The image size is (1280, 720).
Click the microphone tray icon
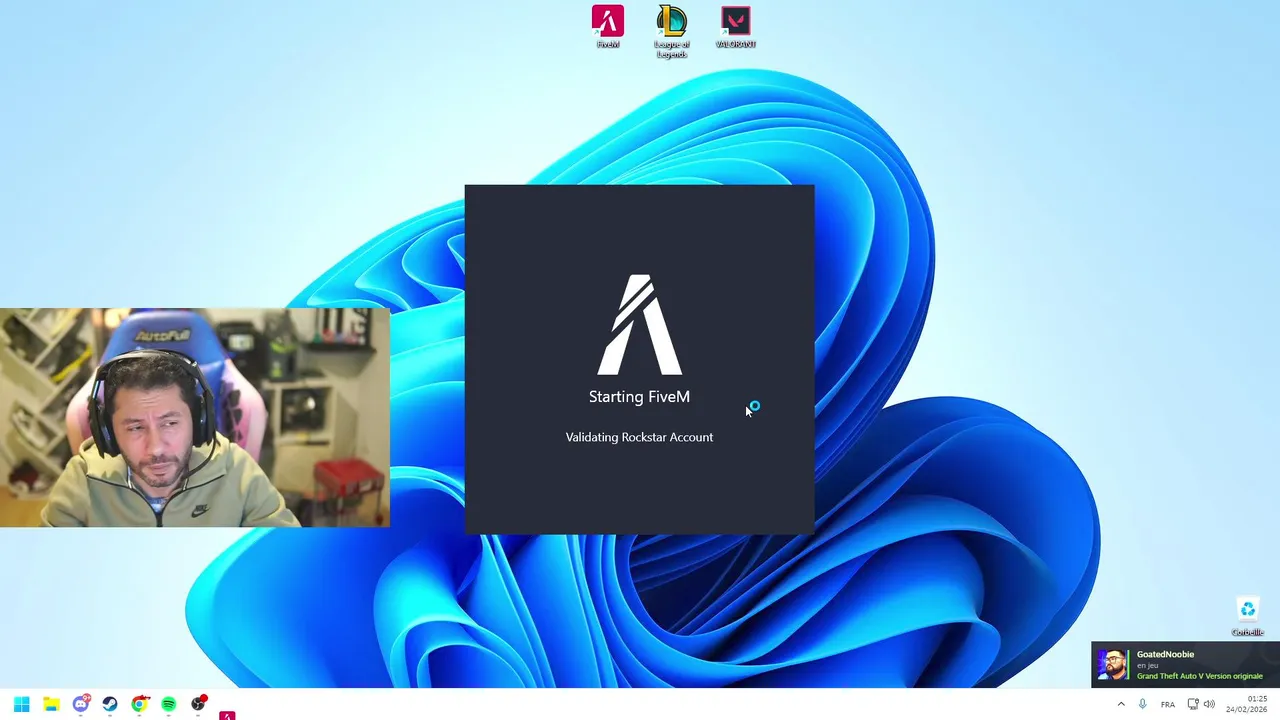[x=1143, y=704]
